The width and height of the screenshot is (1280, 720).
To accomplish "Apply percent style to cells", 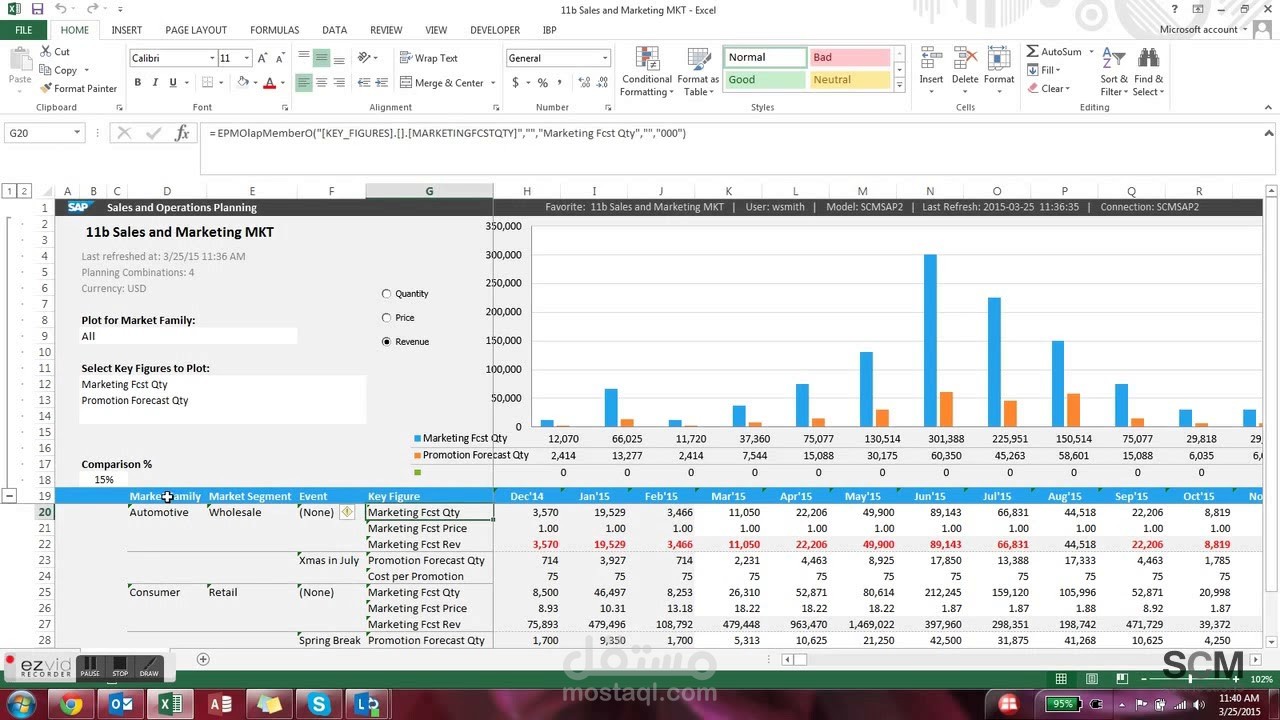I will click(542, 83).
